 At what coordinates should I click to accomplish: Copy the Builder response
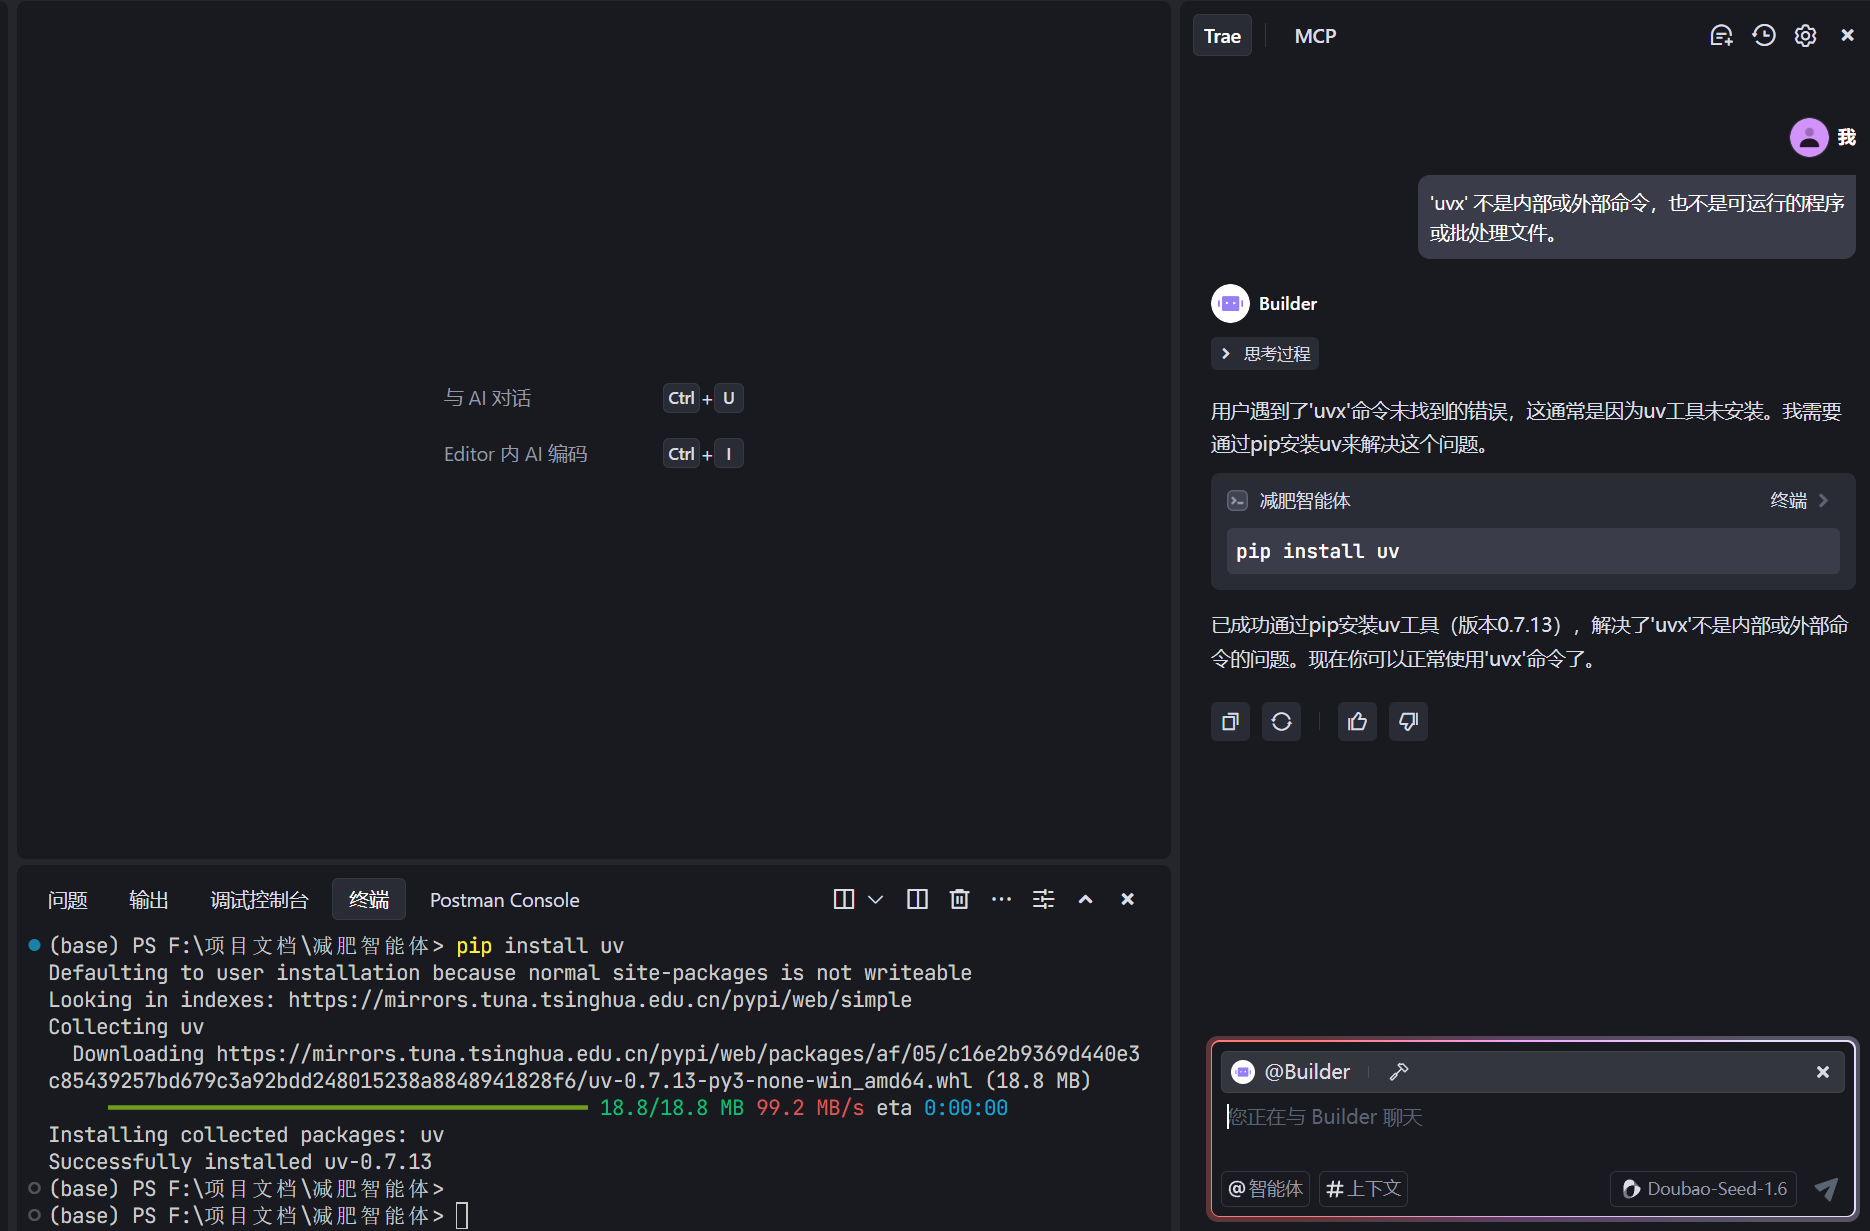coord(1230,722)
